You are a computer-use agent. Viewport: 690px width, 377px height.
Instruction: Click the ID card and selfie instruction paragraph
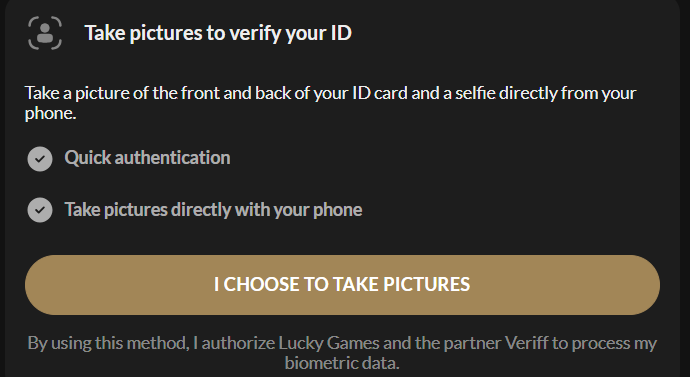(330, 103)
